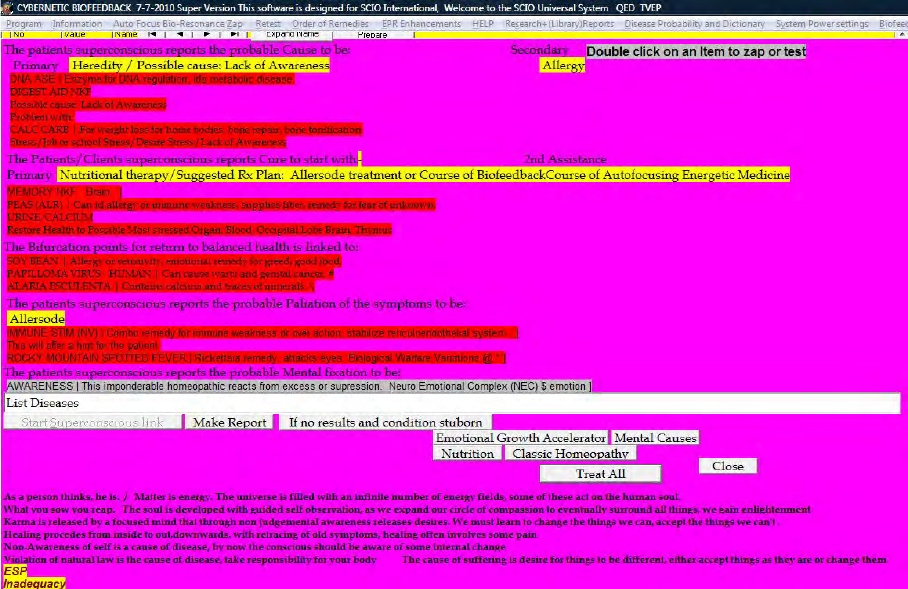Click the previous record arrow icon
Screen dimensions: 908x589
tap(180, 34)
